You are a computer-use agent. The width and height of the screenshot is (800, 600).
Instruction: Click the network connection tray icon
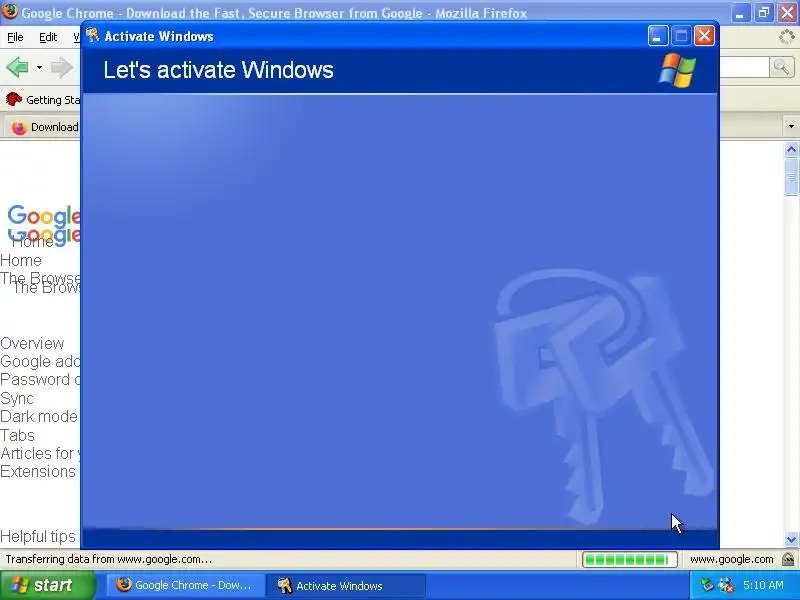(x=726, y=585)
